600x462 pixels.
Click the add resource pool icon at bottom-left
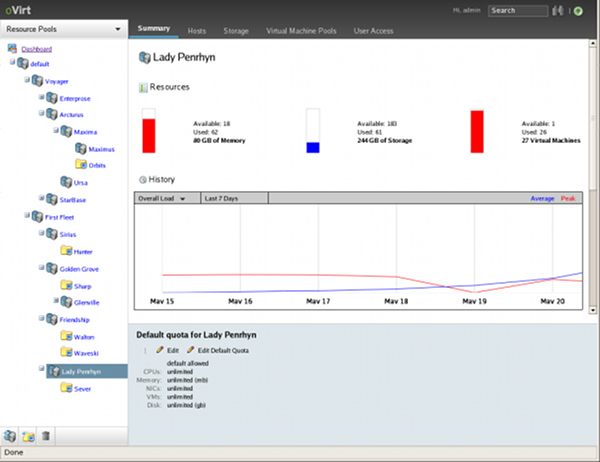click(x=10, y=436)
